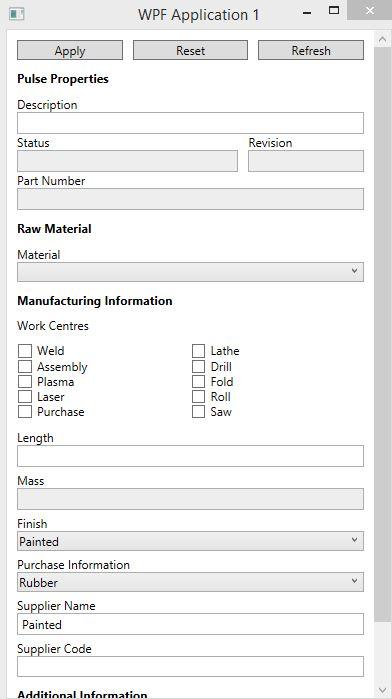Enable the Assembly checkbox
392x699 pixels.
pos(25,366)
